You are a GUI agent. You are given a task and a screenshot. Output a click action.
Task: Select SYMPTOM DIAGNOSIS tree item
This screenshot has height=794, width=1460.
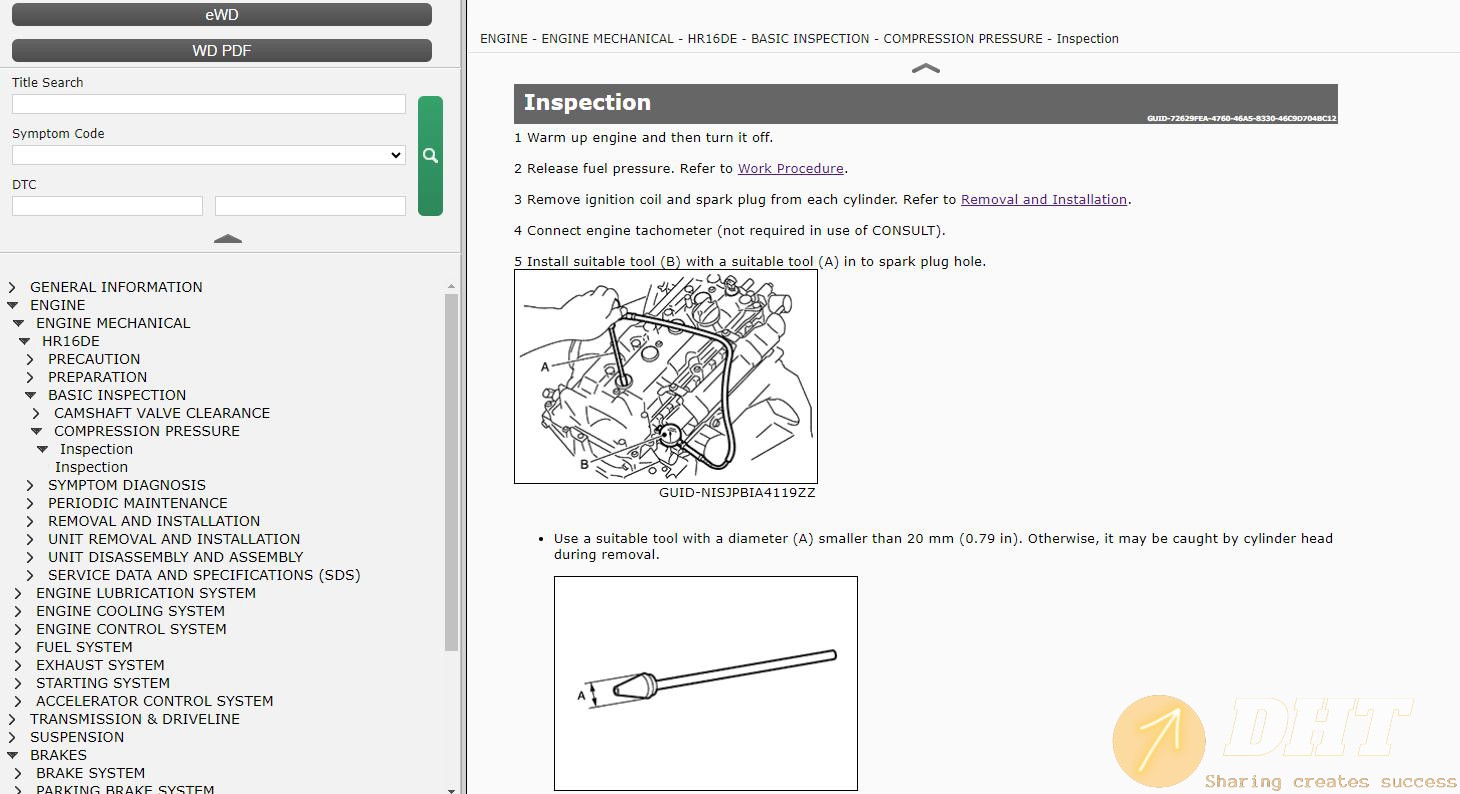point(127,485)
